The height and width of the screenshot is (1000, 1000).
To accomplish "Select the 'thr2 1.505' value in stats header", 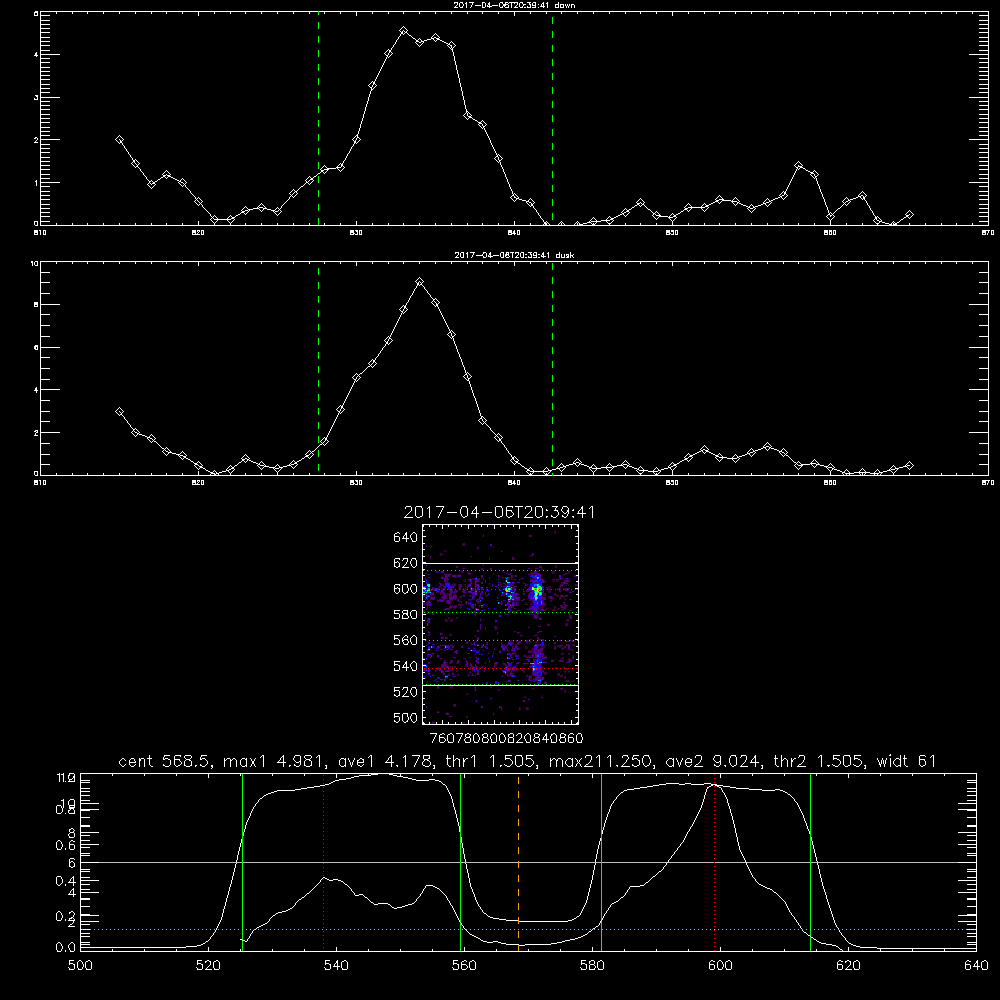I will point(819,761).
